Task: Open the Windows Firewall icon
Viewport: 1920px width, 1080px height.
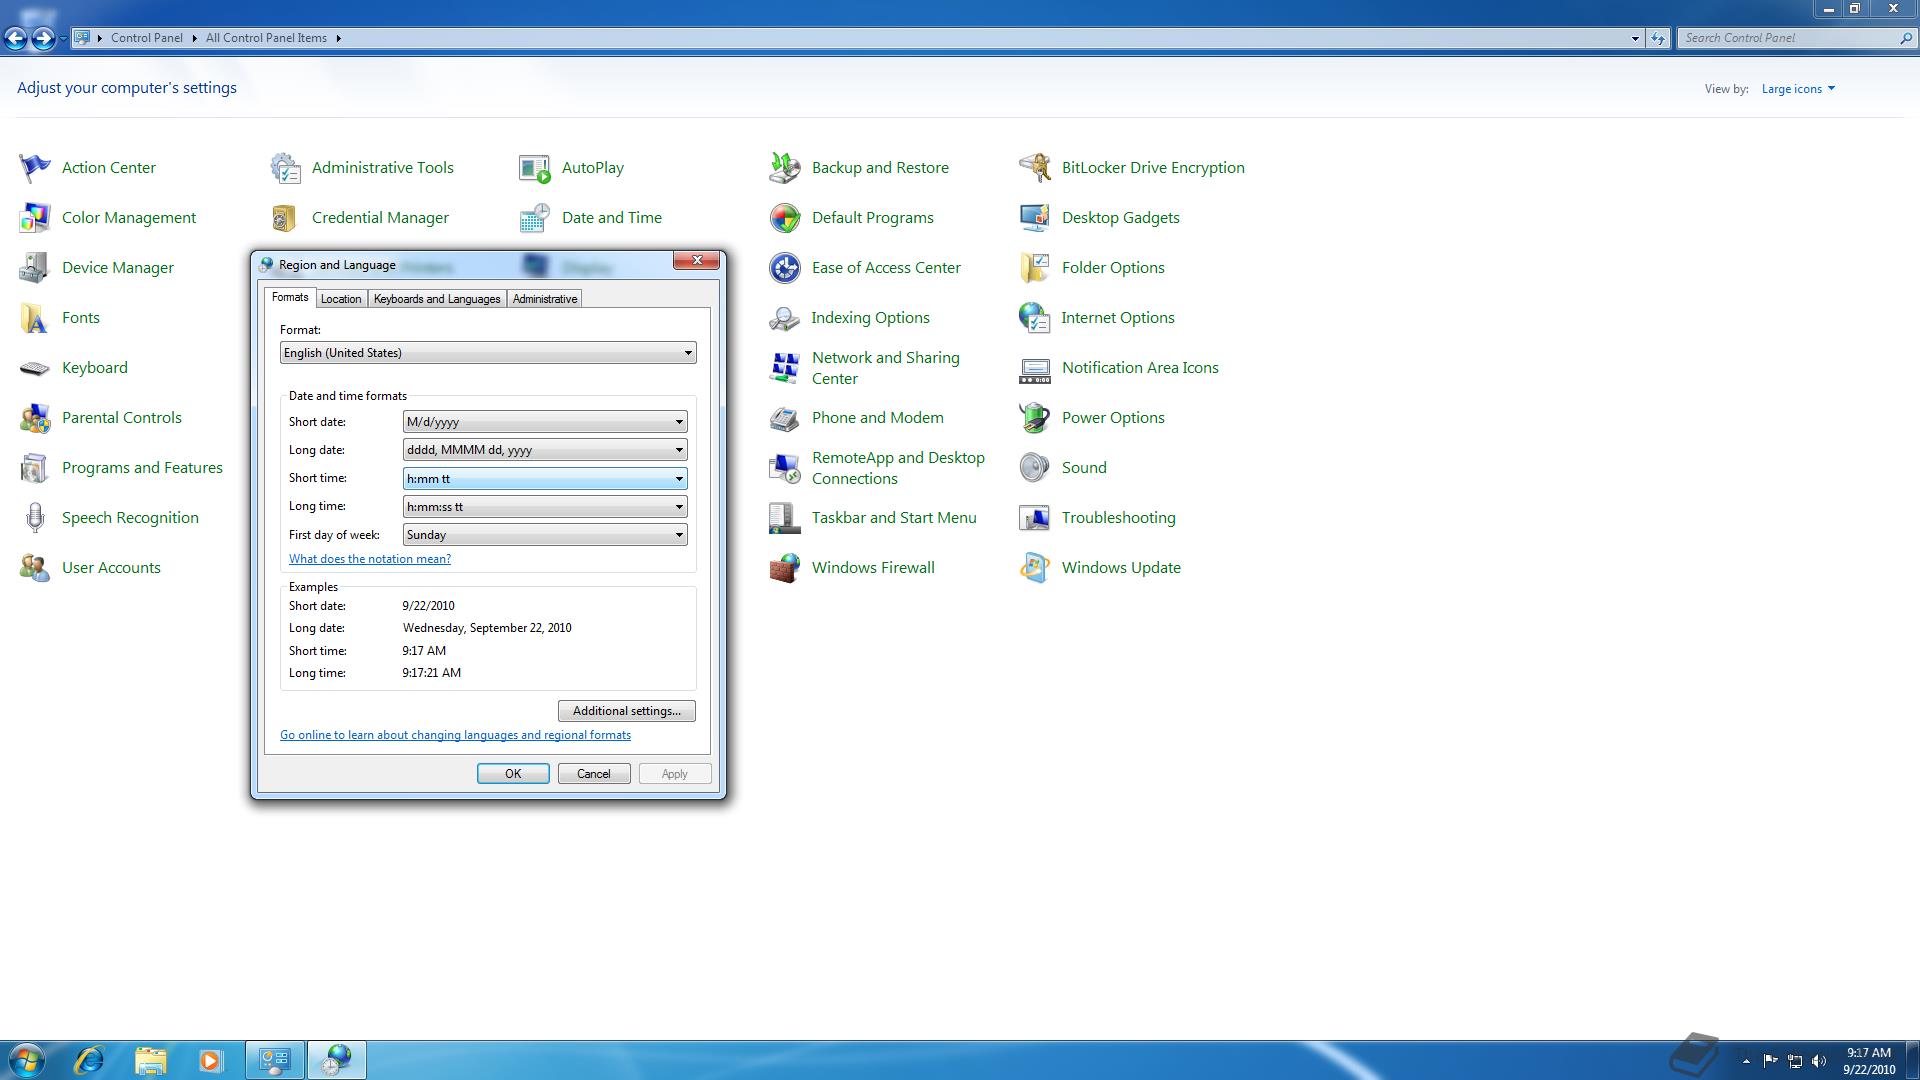Action: tap(785, 568)
